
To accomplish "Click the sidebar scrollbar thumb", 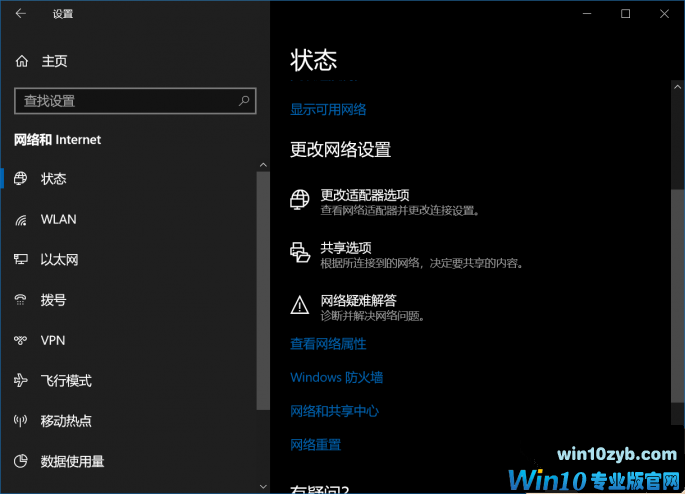I will tap(263, 290).
